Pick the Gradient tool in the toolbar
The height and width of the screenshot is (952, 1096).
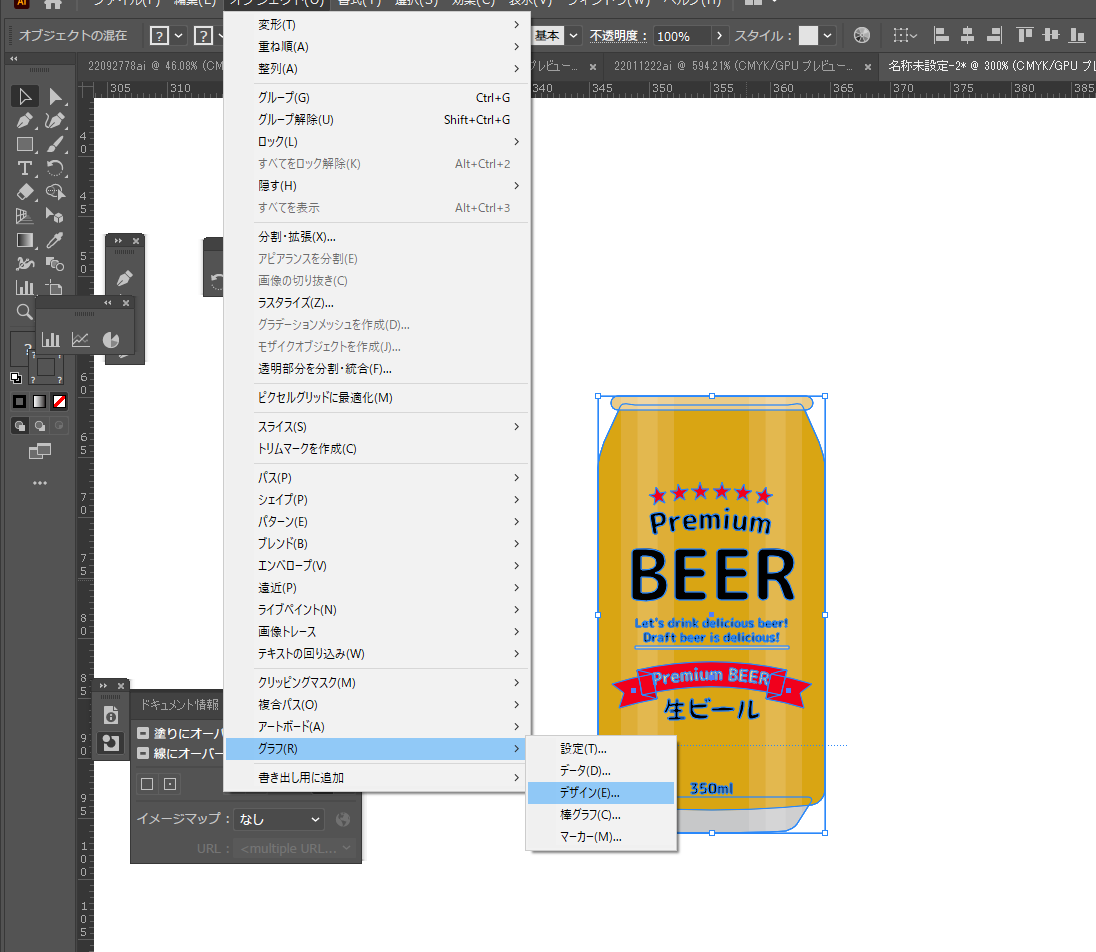point(26,240)
